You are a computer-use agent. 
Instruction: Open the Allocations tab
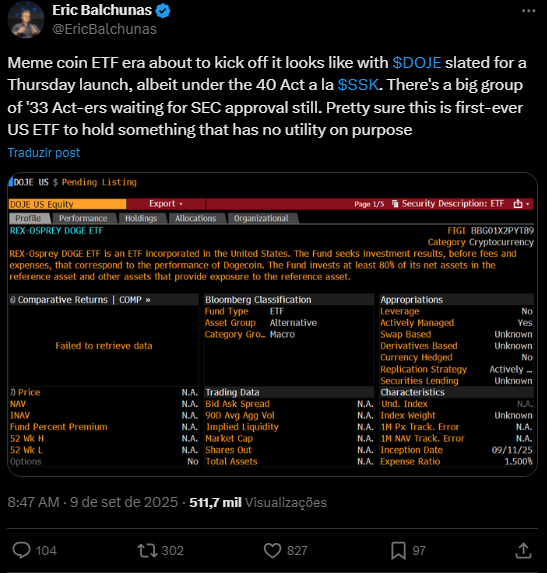point(195,218)
